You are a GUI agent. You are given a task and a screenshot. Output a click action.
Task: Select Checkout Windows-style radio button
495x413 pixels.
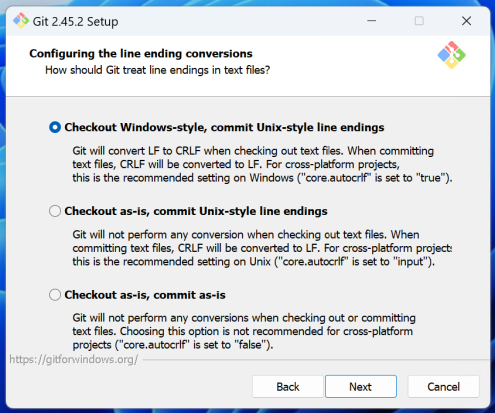click(55, 127)
